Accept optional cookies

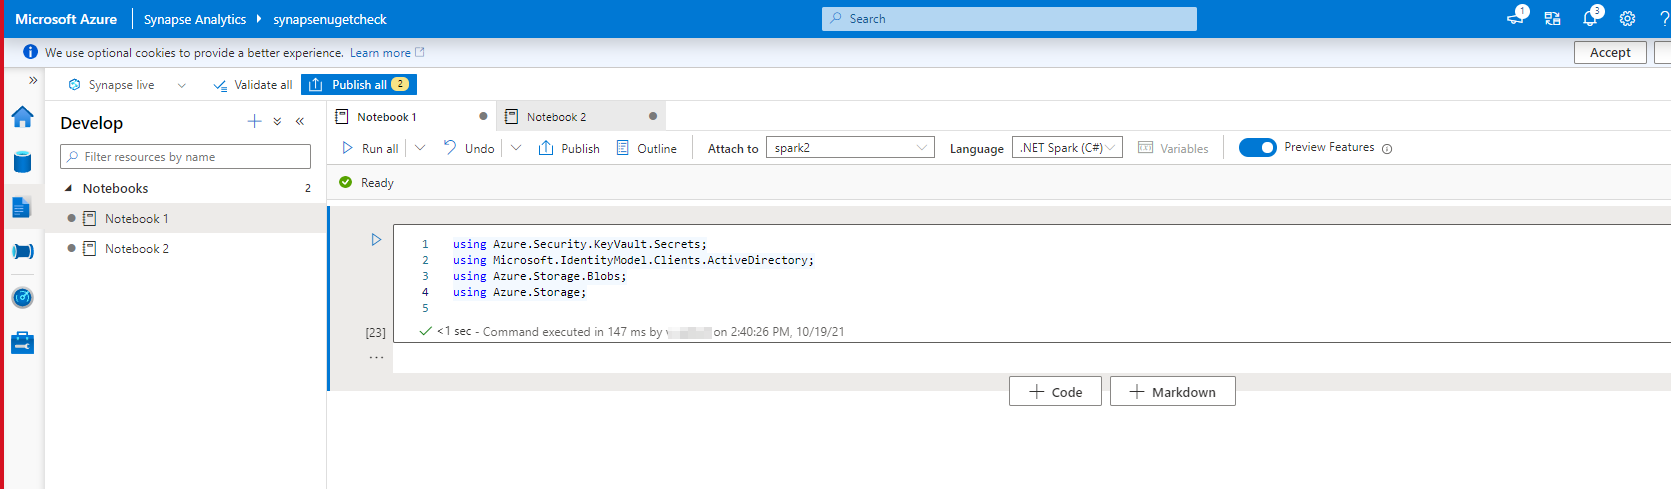[x=1610, y=52]
